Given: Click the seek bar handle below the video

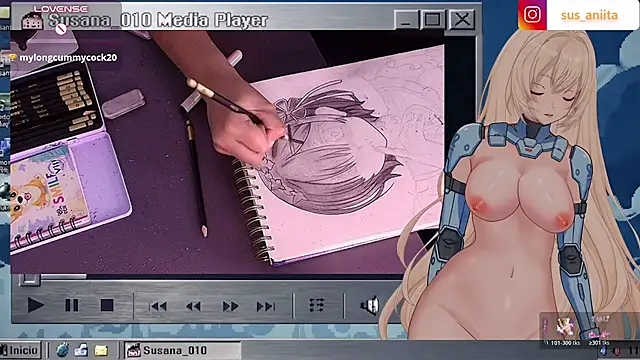Looking at the screenshot, I should (x=29, y=279).
